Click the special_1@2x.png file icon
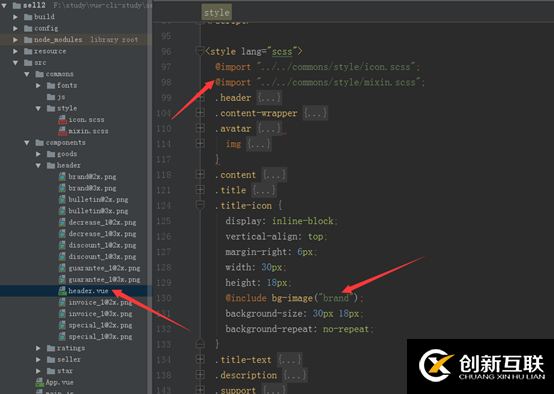The height and width of the screenshot is (394, 554). pos(62,325)
